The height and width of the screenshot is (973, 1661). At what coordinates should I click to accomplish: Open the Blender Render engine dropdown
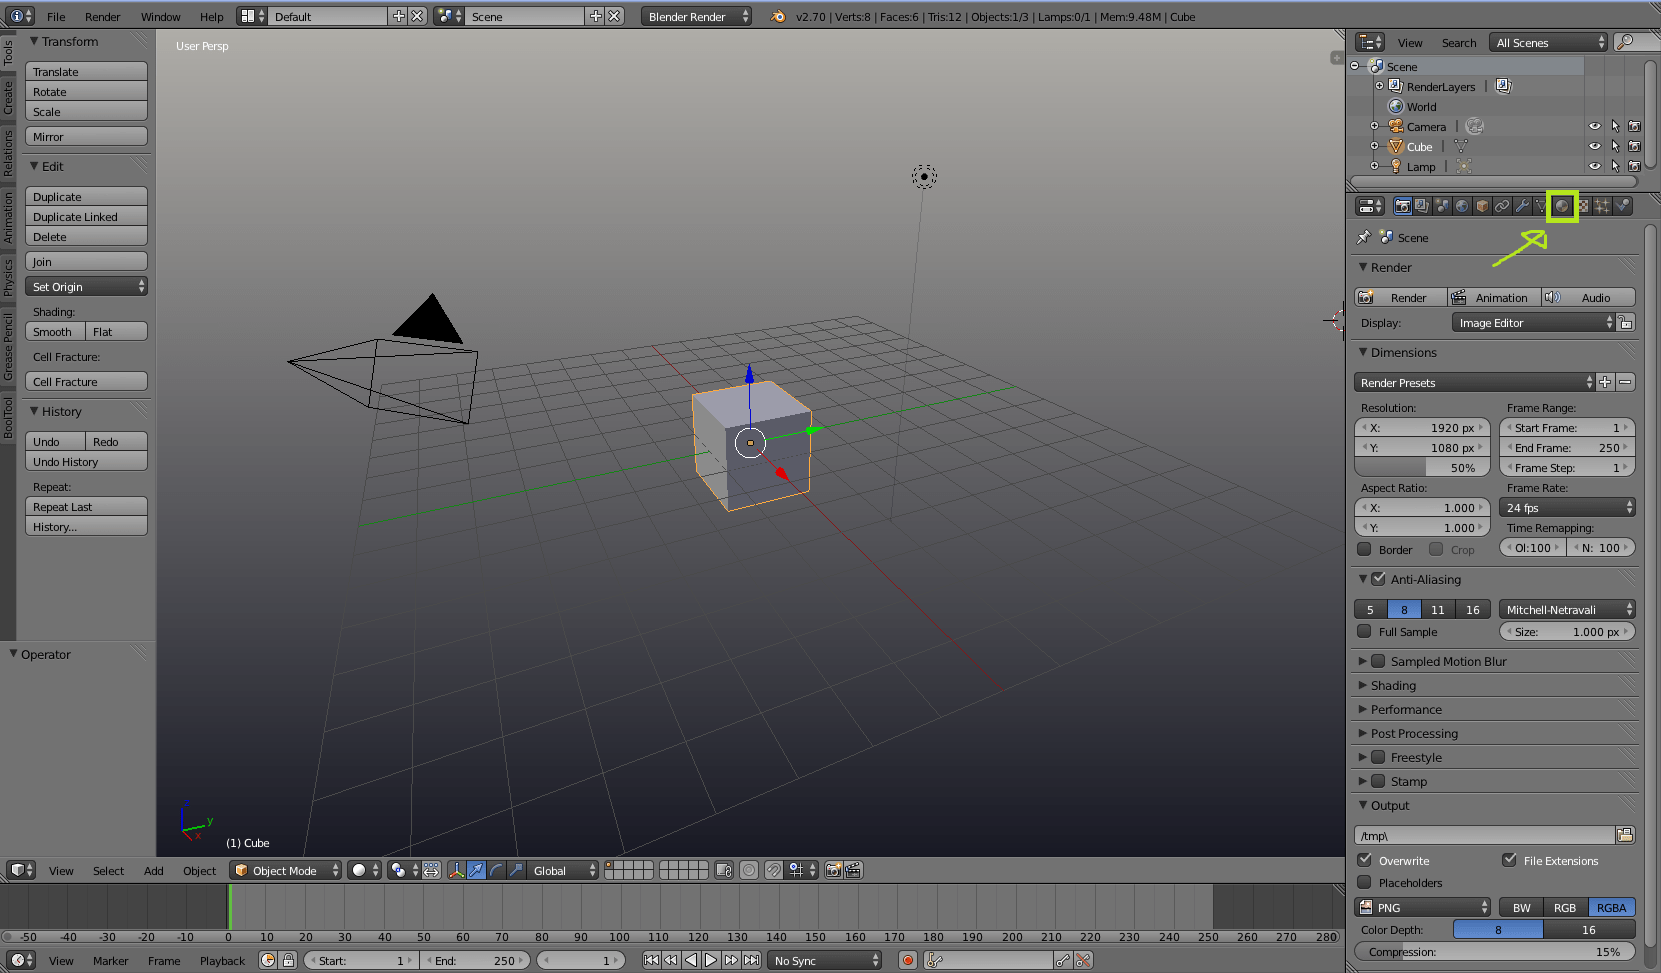tap(696, 16)
